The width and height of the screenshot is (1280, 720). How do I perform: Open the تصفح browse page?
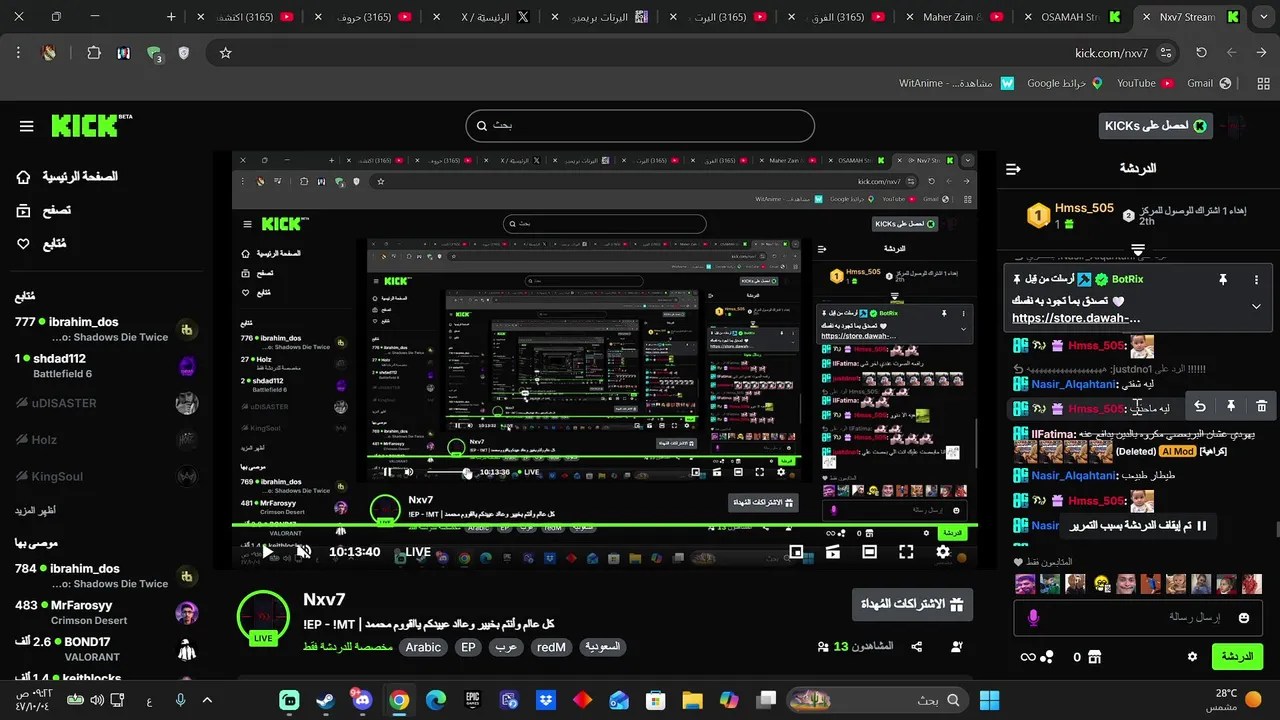coord(44,210)
